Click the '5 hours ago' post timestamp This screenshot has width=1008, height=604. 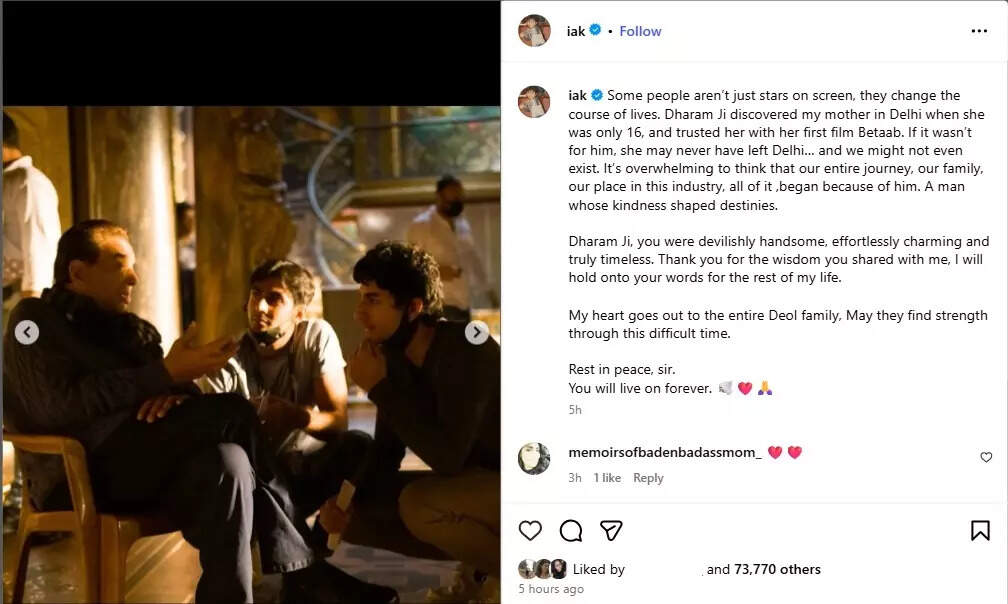click(551, 589)
